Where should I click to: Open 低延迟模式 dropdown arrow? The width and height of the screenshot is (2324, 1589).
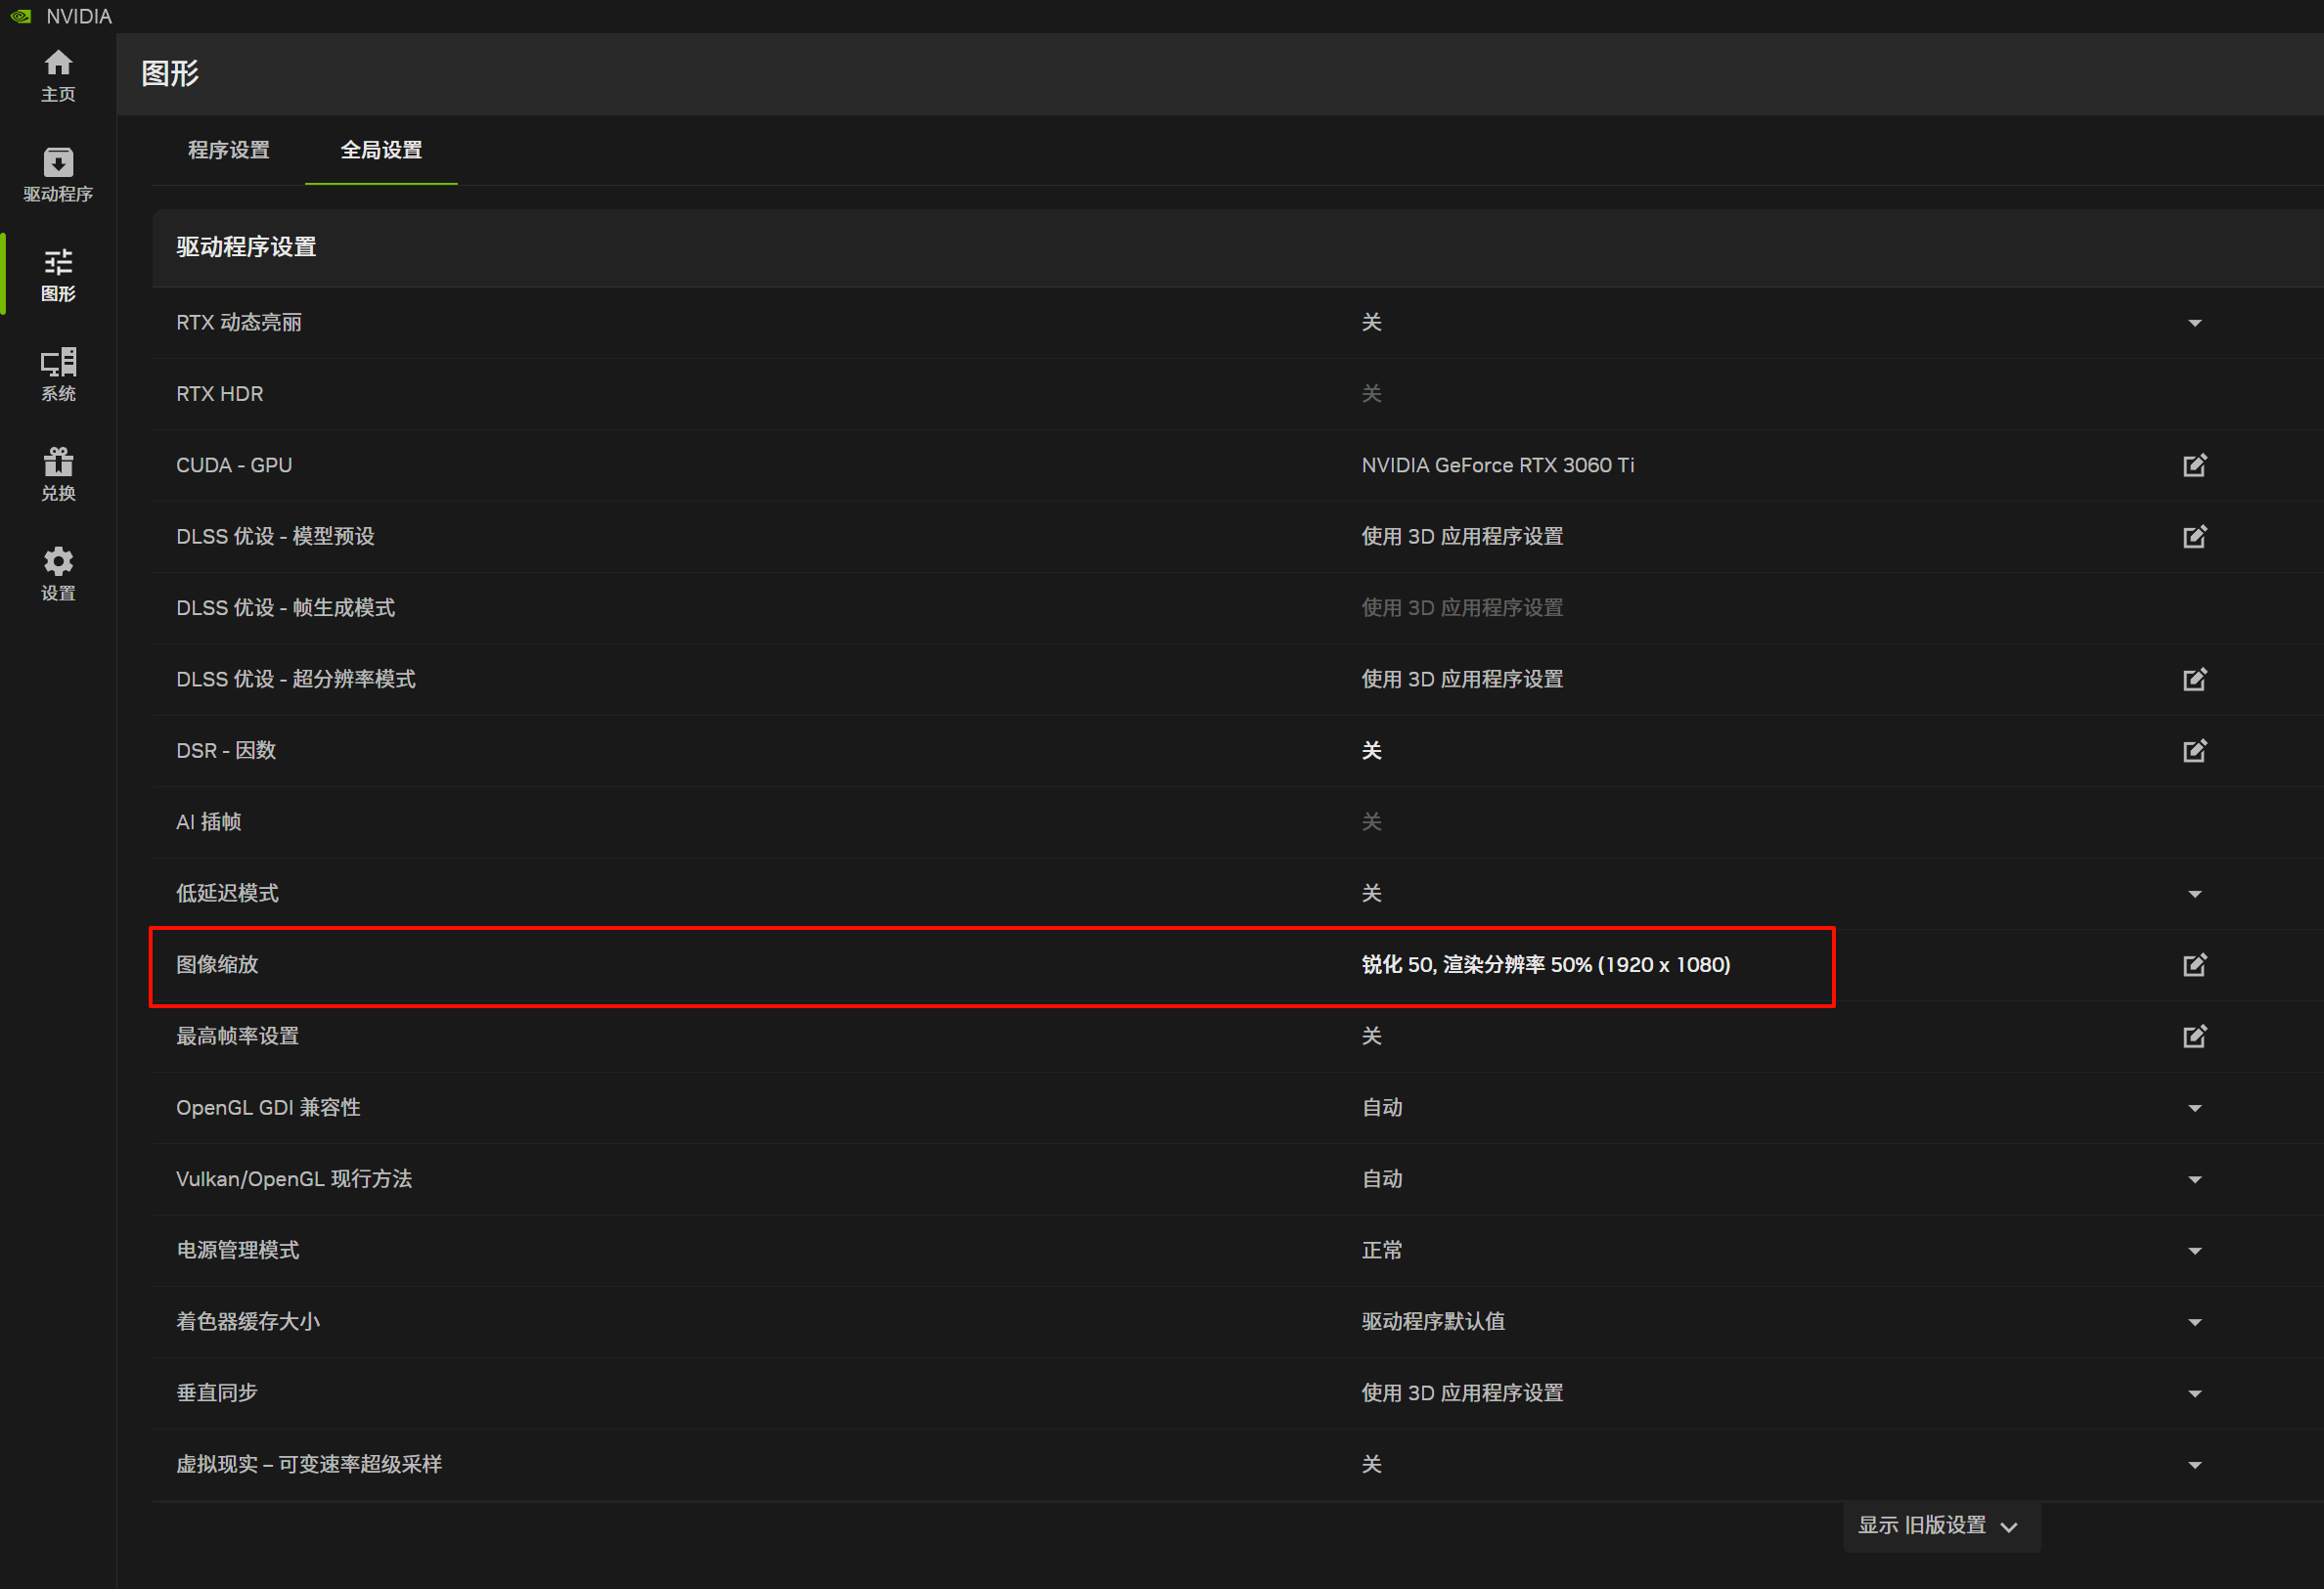(2194, 894)
